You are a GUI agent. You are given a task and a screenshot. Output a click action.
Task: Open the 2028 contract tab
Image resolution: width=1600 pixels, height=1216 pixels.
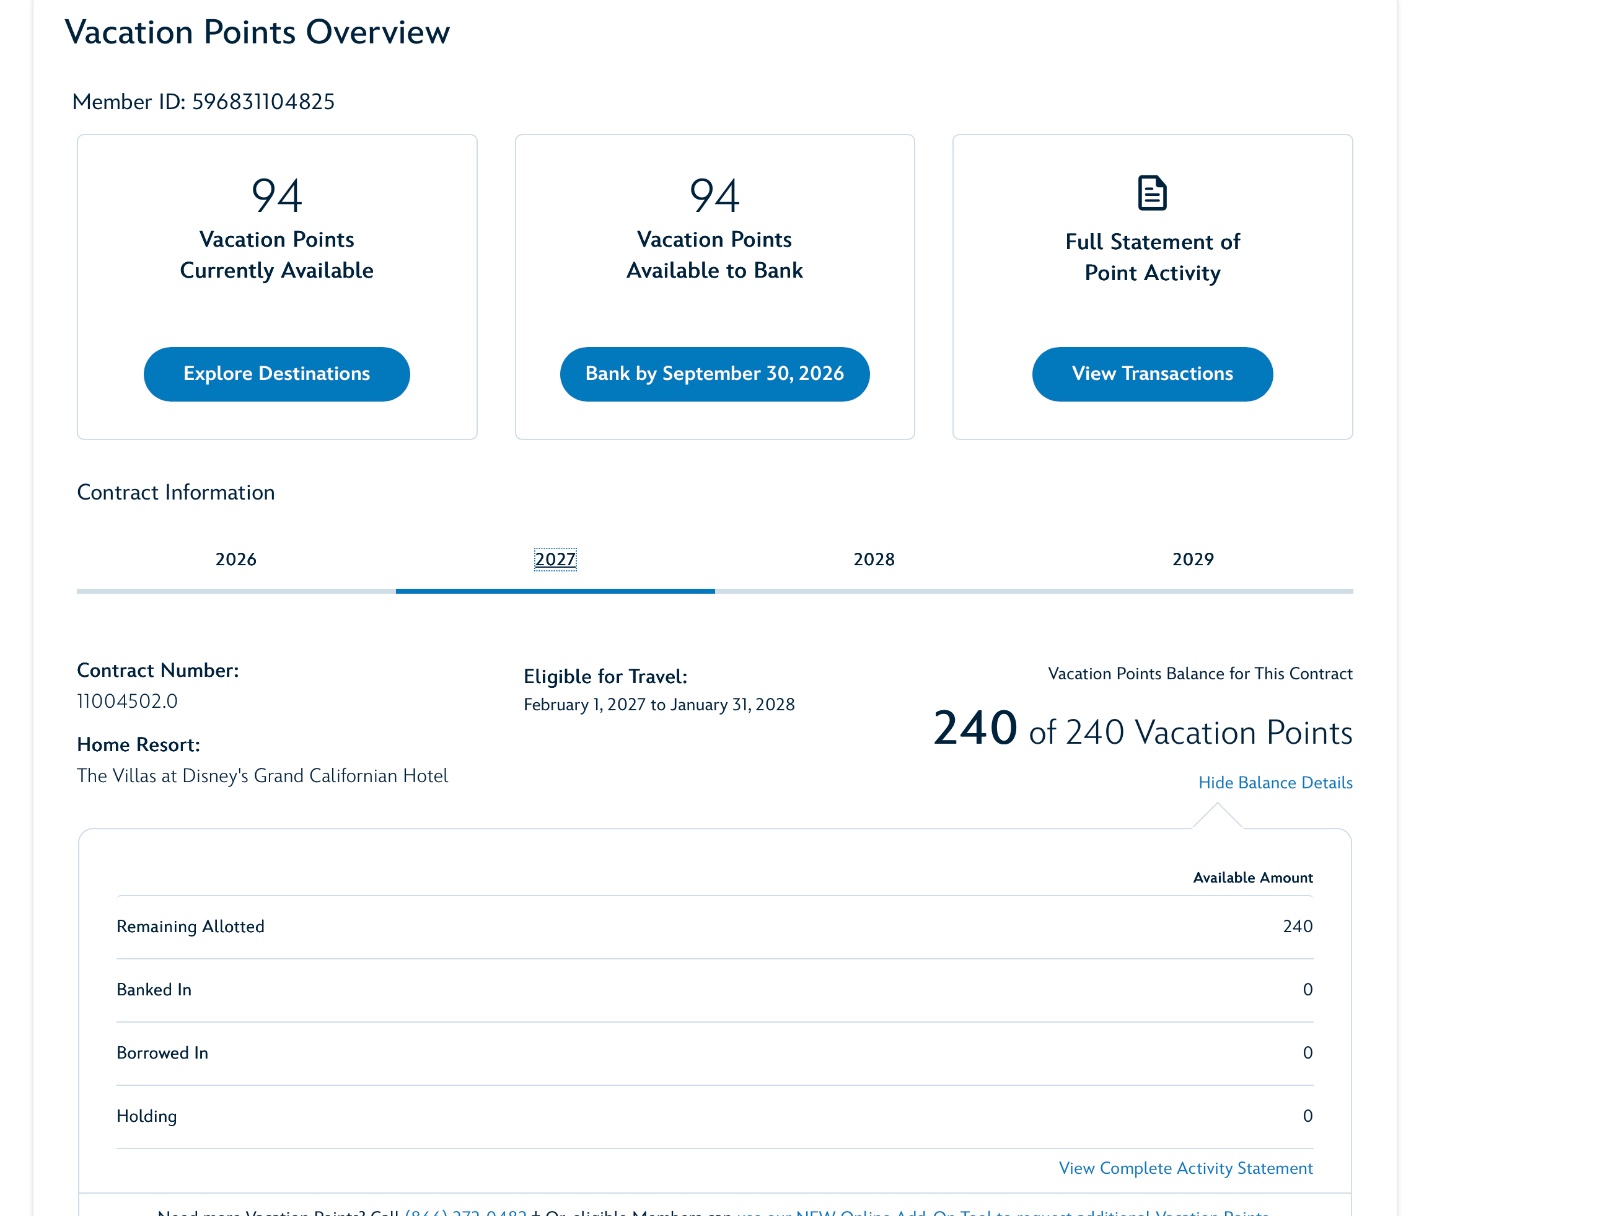(x=874, y=559)
